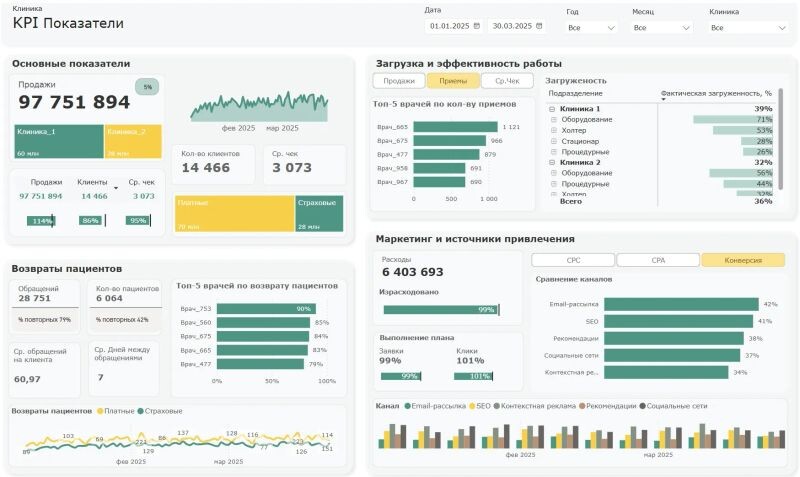The height and width of the screenshot is (477, 800).
Task: Click the yellow Платные treemap block
Action: tap(233, 214)
